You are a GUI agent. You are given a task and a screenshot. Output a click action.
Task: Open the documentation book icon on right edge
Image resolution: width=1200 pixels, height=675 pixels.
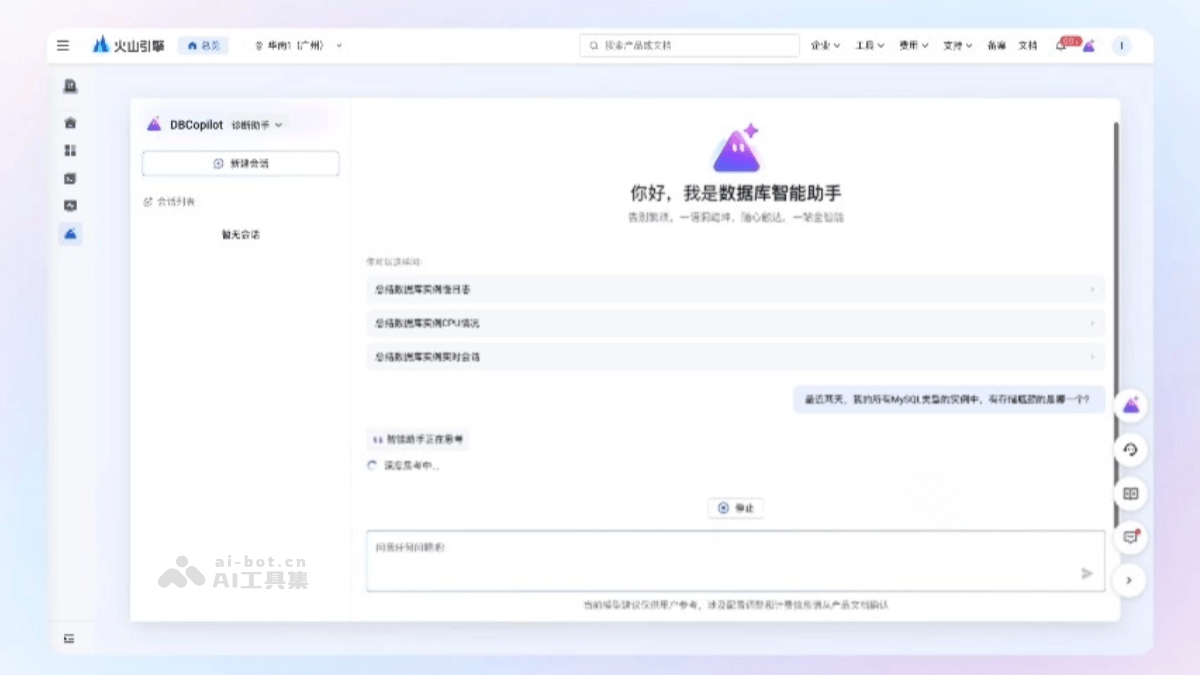1130,493
